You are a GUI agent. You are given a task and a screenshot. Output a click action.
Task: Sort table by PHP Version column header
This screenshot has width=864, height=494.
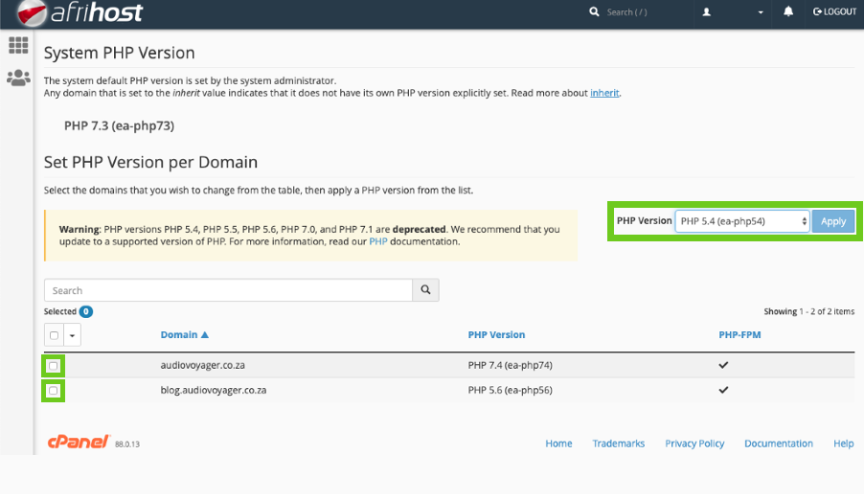pos(496,335)
